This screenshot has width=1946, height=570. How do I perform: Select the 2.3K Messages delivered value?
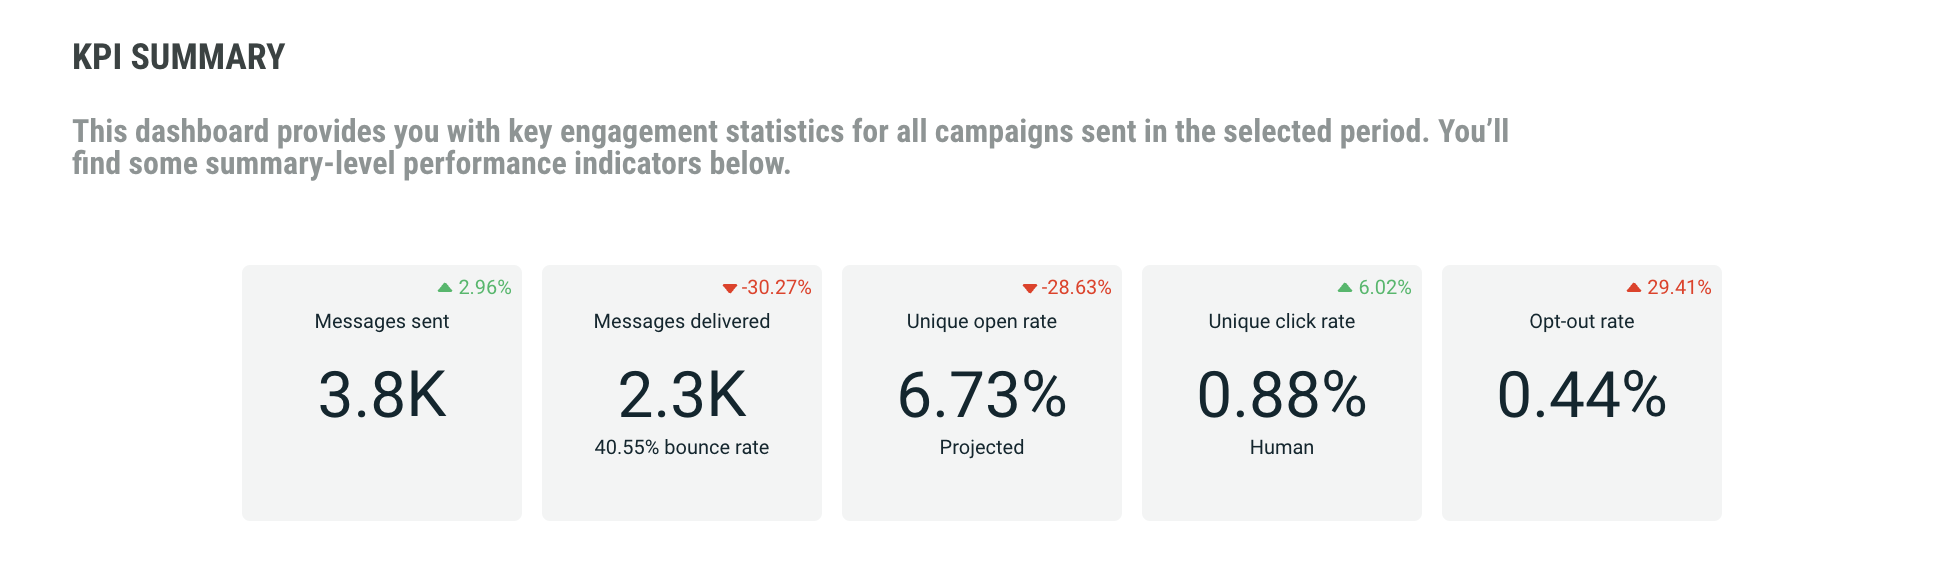coord(682,395)
